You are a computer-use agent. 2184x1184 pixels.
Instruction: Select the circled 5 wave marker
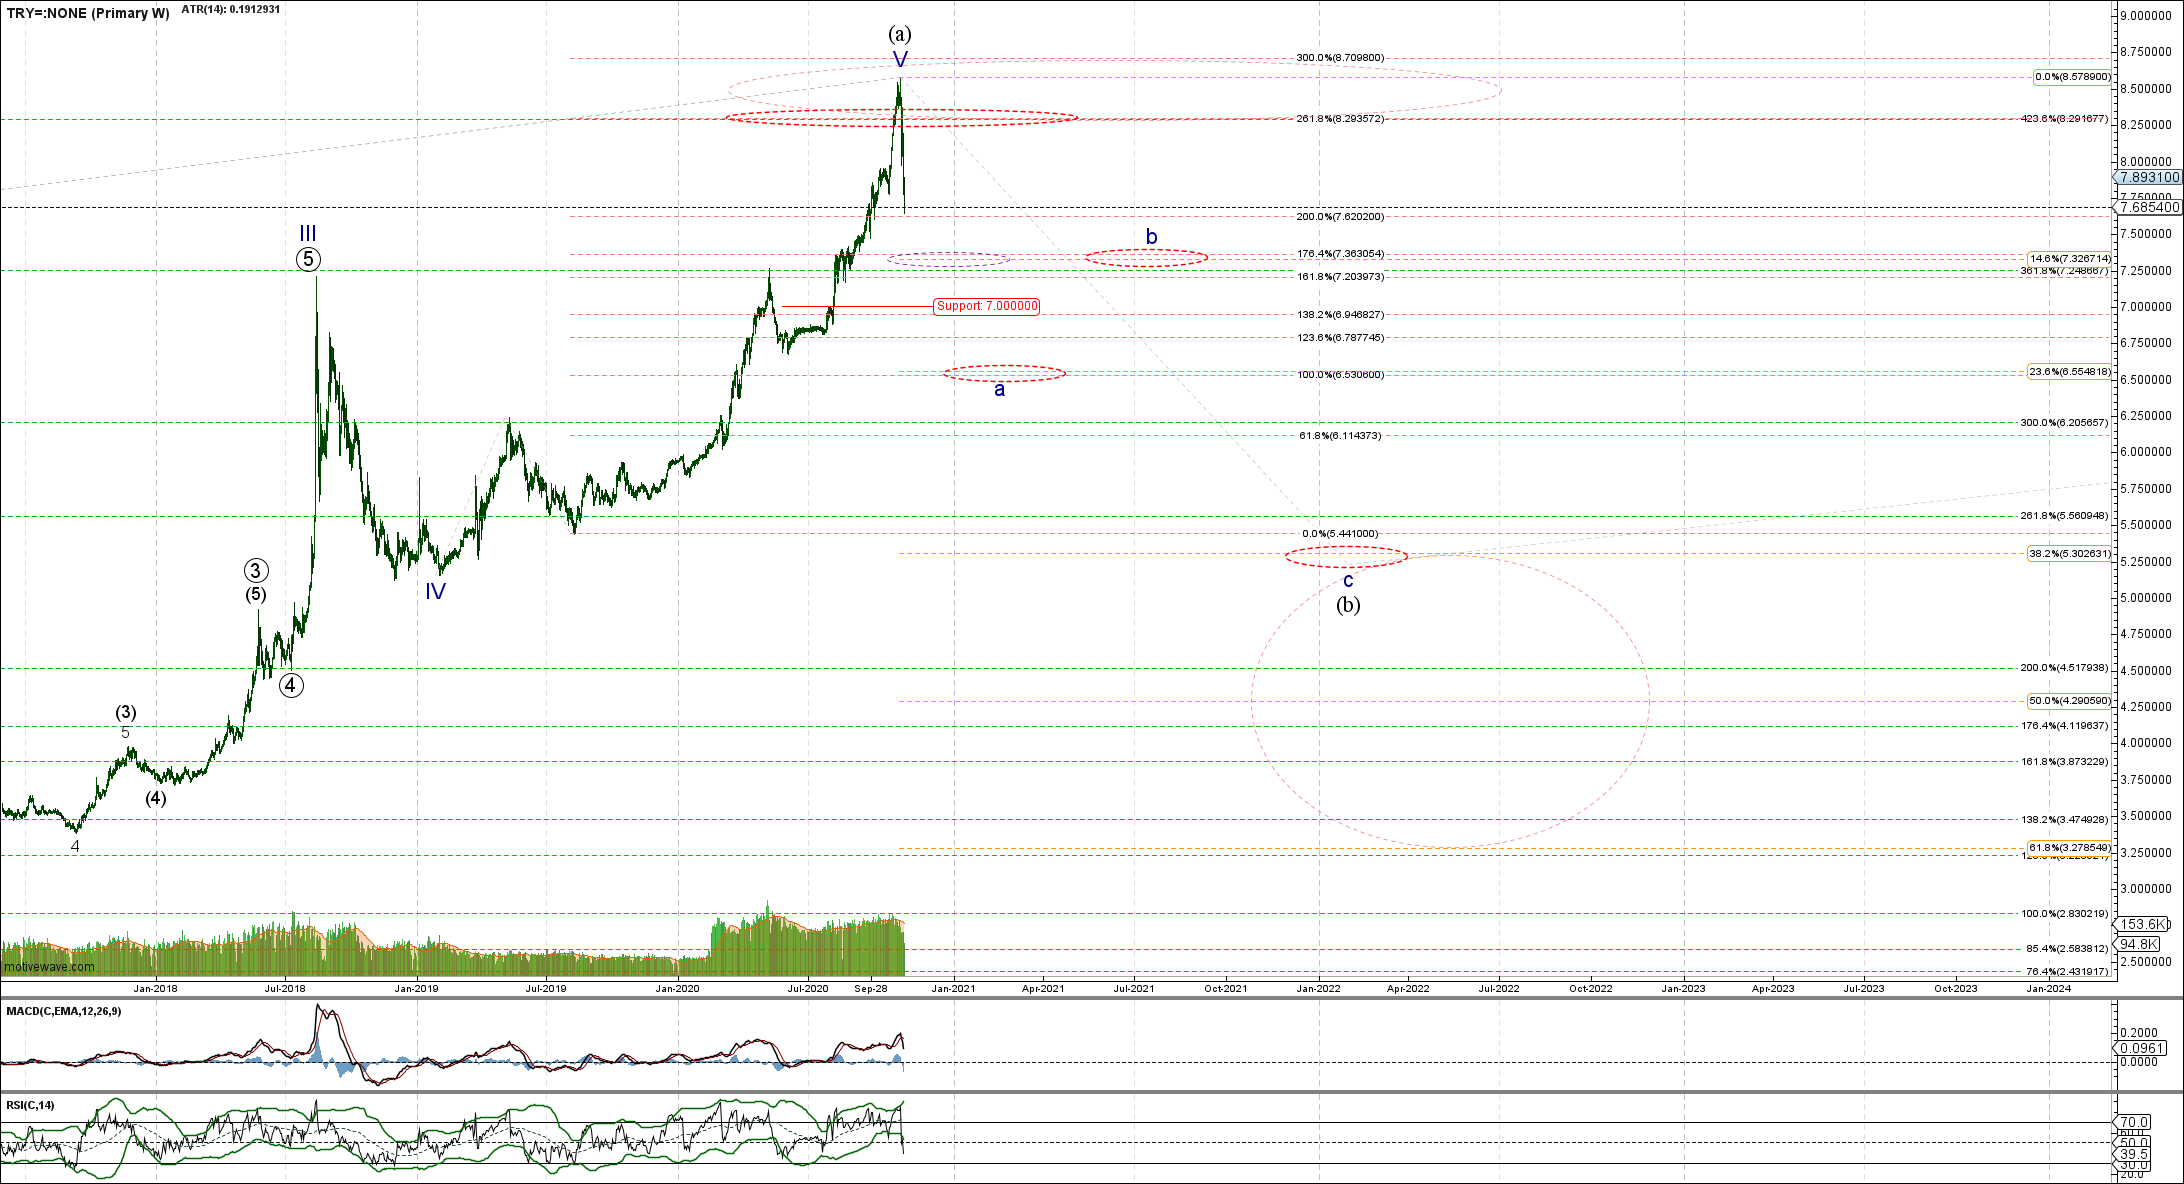click(x=308, y=260)
